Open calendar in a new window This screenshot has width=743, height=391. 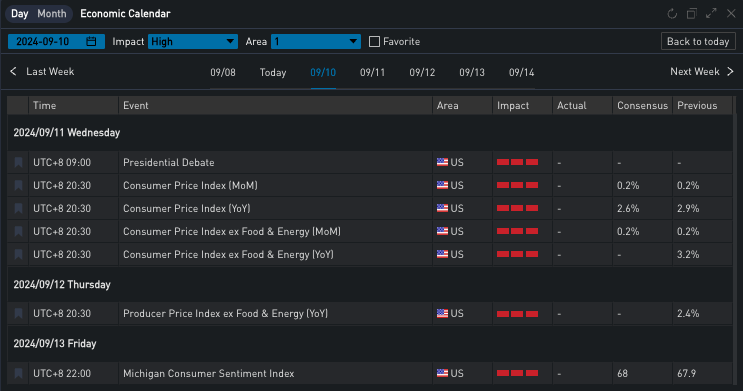click(x=691, y=14)
